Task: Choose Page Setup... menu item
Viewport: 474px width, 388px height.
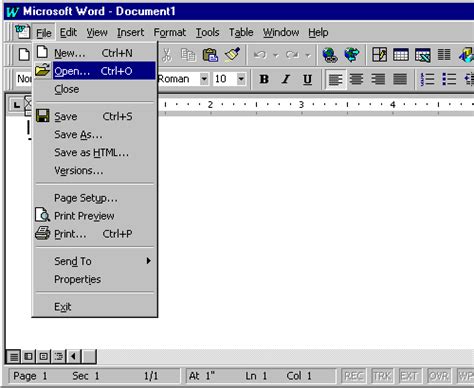Action: (94, 198)
